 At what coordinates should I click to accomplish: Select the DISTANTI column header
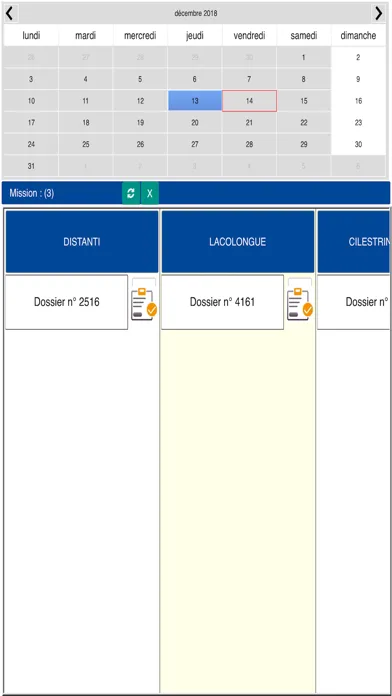82,242
